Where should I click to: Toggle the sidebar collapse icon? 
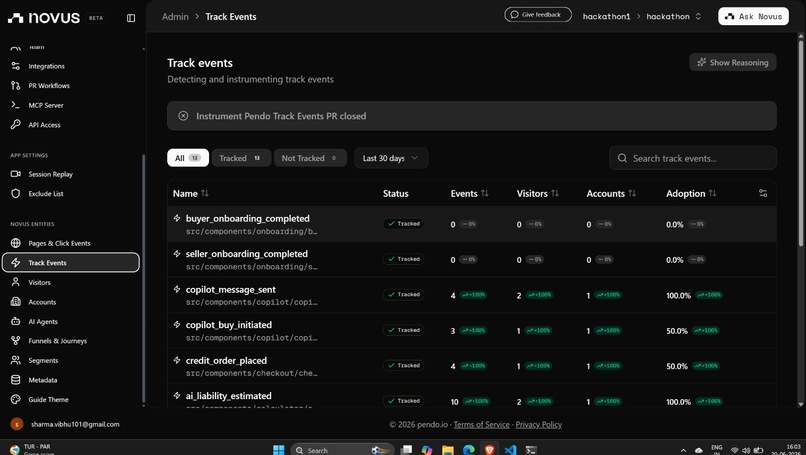pos(131,18)
